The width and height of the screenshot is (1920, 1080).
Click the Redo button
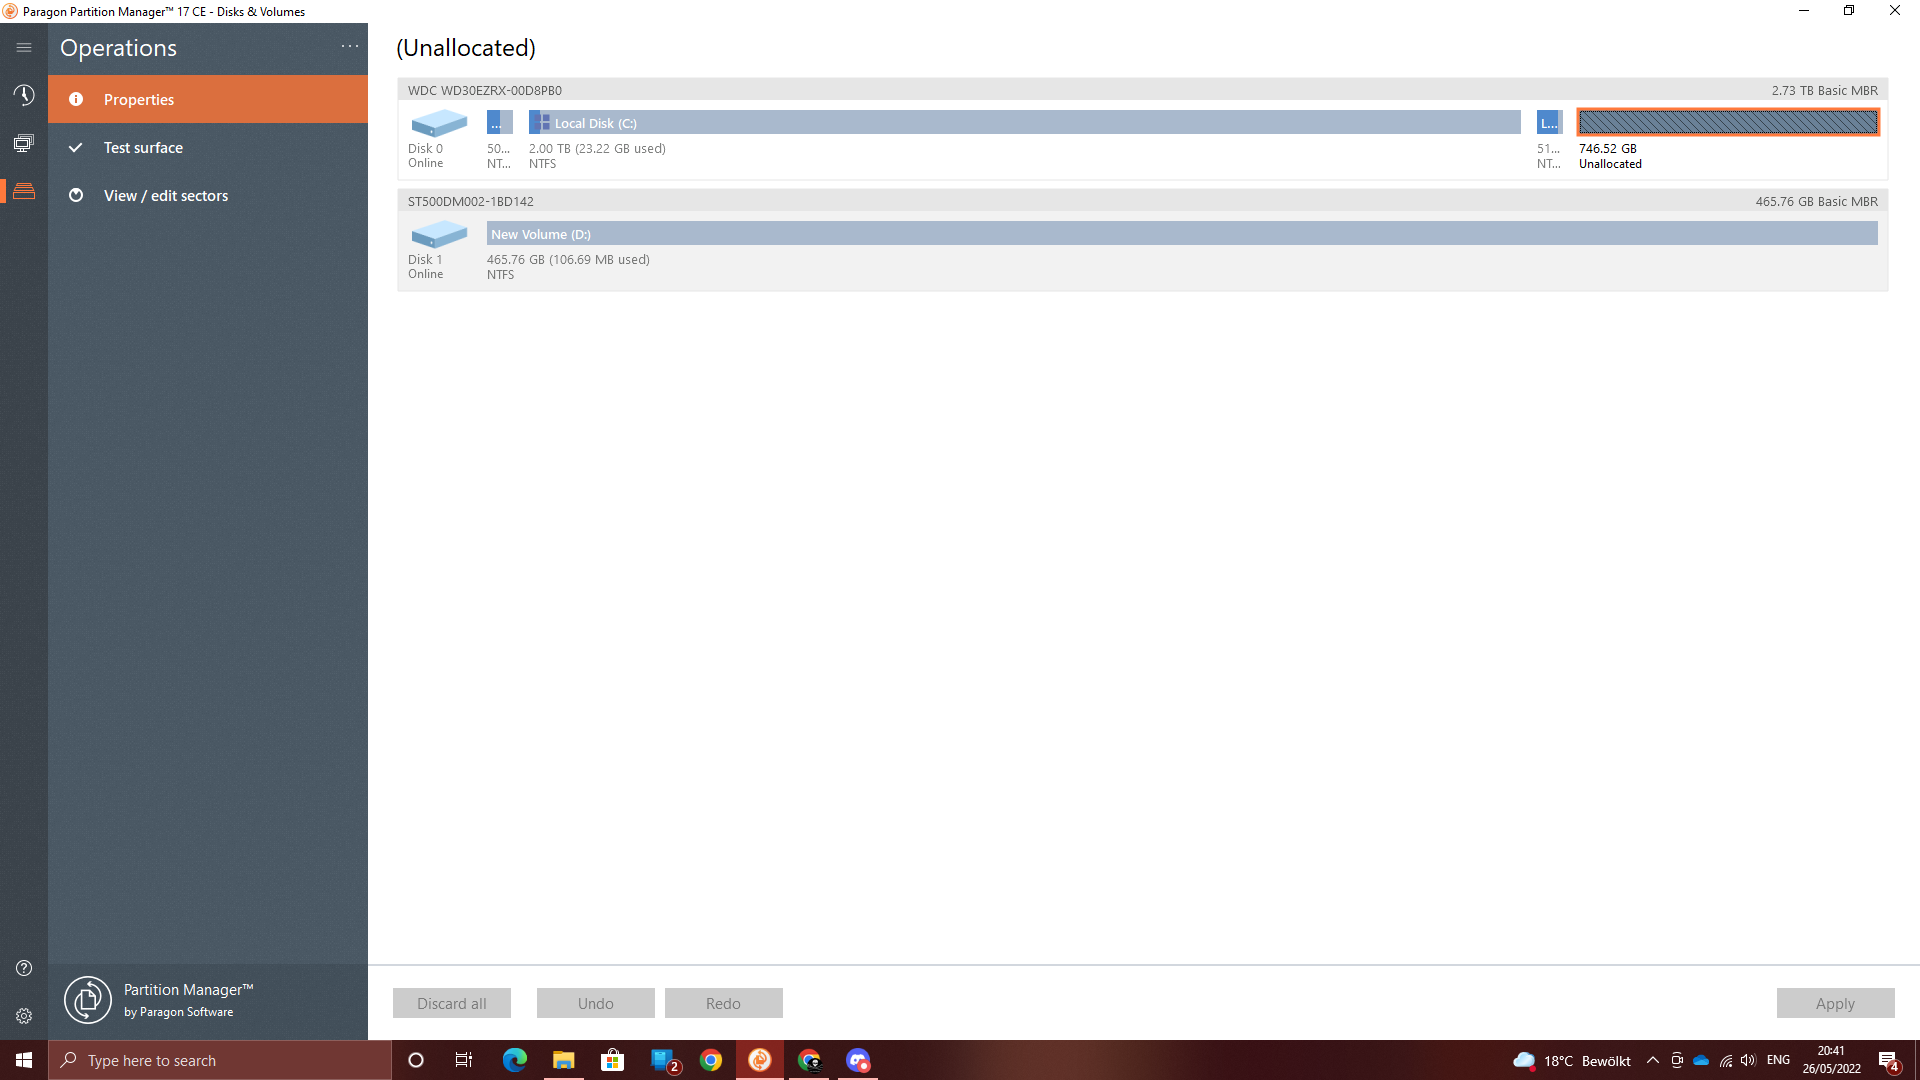coord(724,1003)
